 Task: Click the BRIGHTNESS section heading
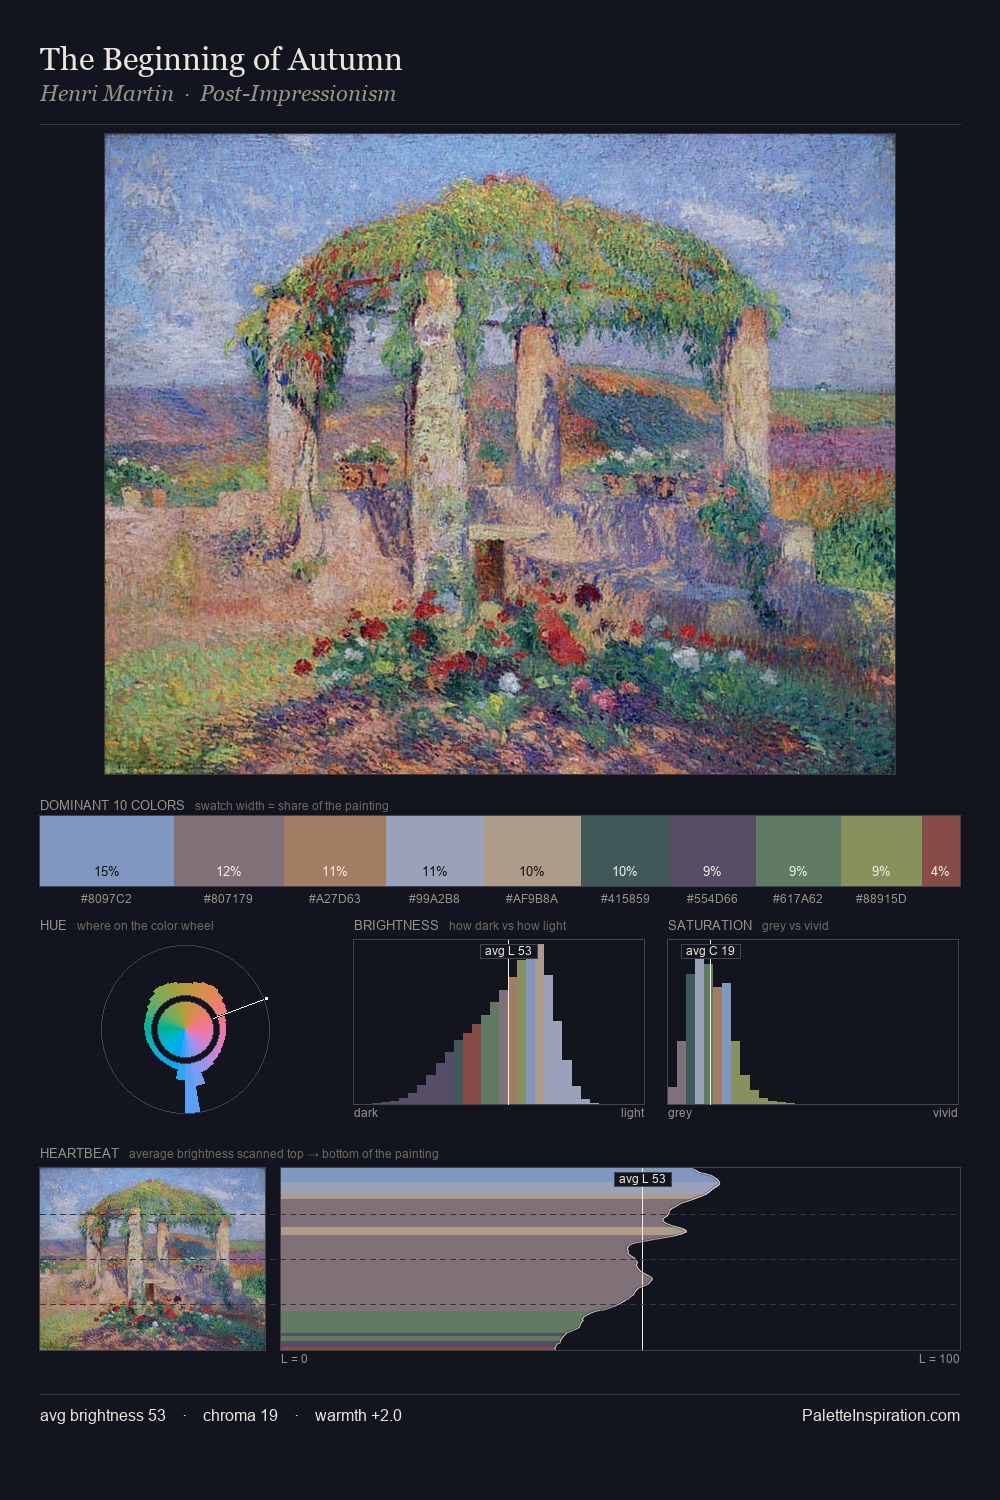(x=396, y=925)
